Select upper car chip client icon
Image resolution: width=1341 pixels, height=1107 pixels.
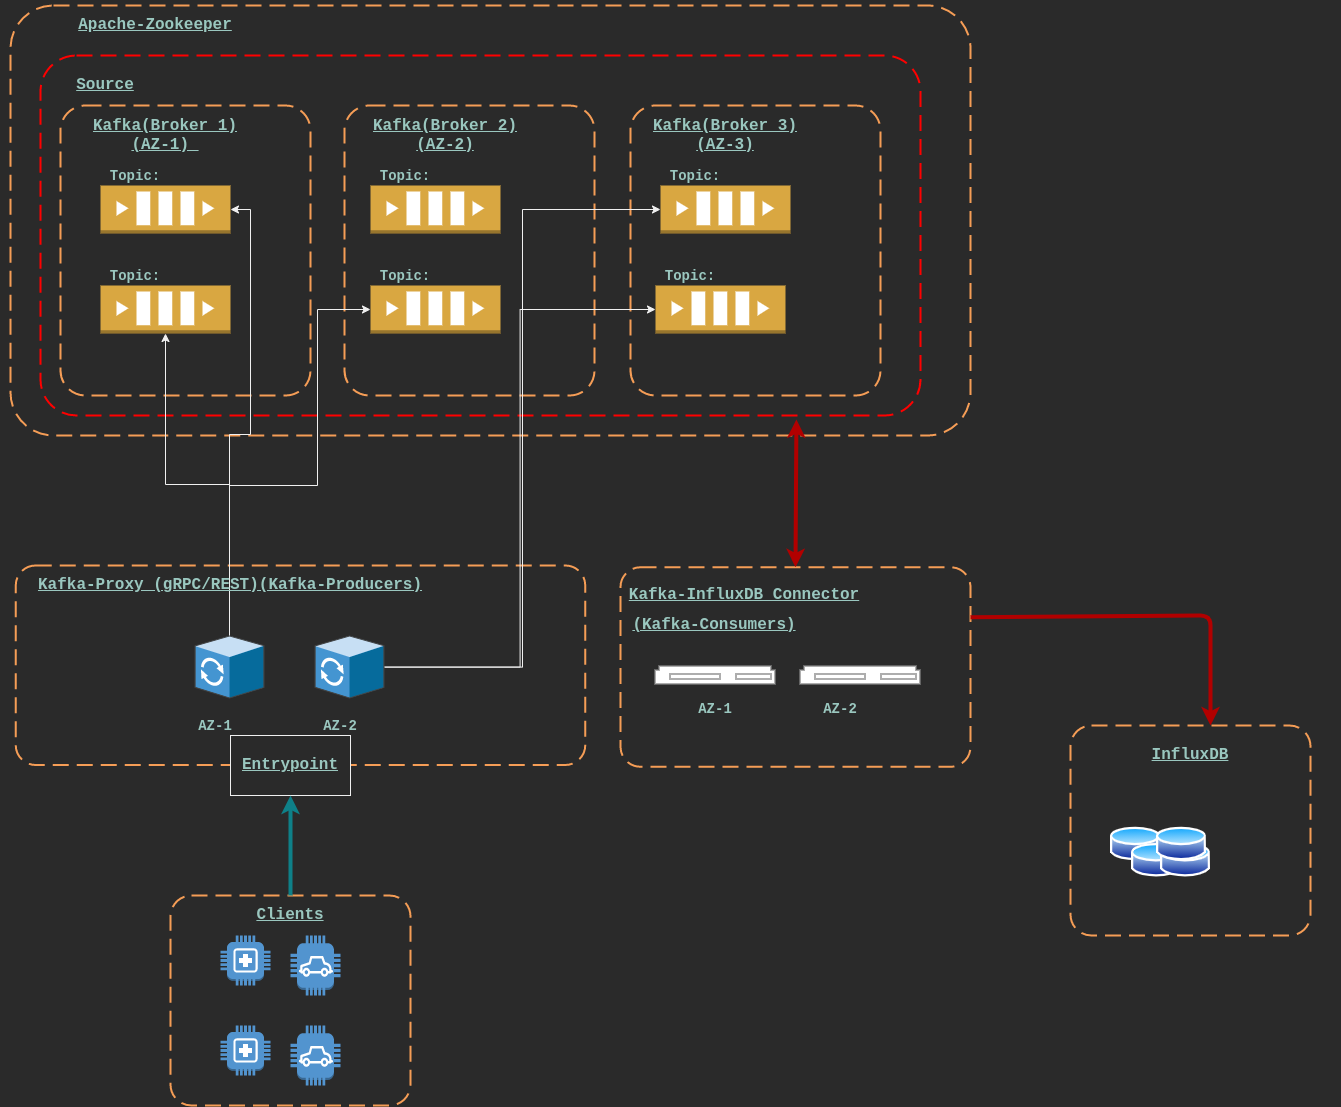pyautogui.click(x=315, y=965)
